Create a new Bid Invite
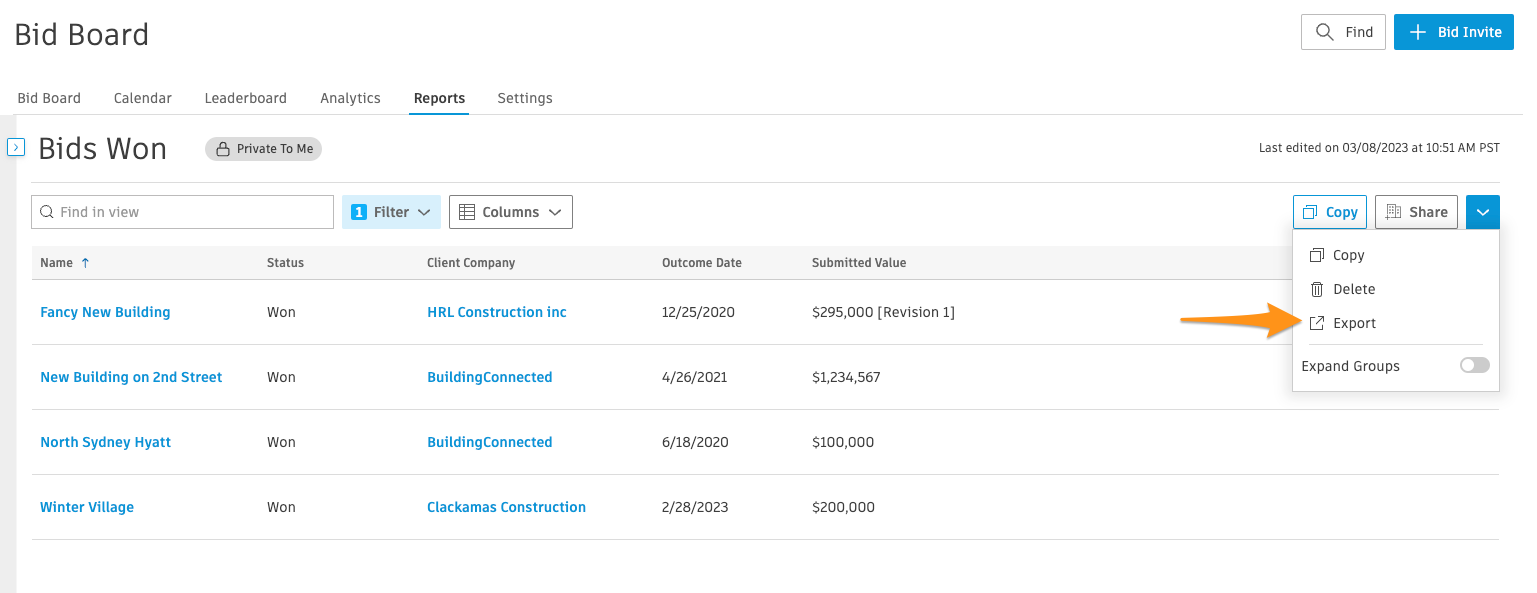The height and width of the screenshot is (593, 1537). coord(1454,32)
